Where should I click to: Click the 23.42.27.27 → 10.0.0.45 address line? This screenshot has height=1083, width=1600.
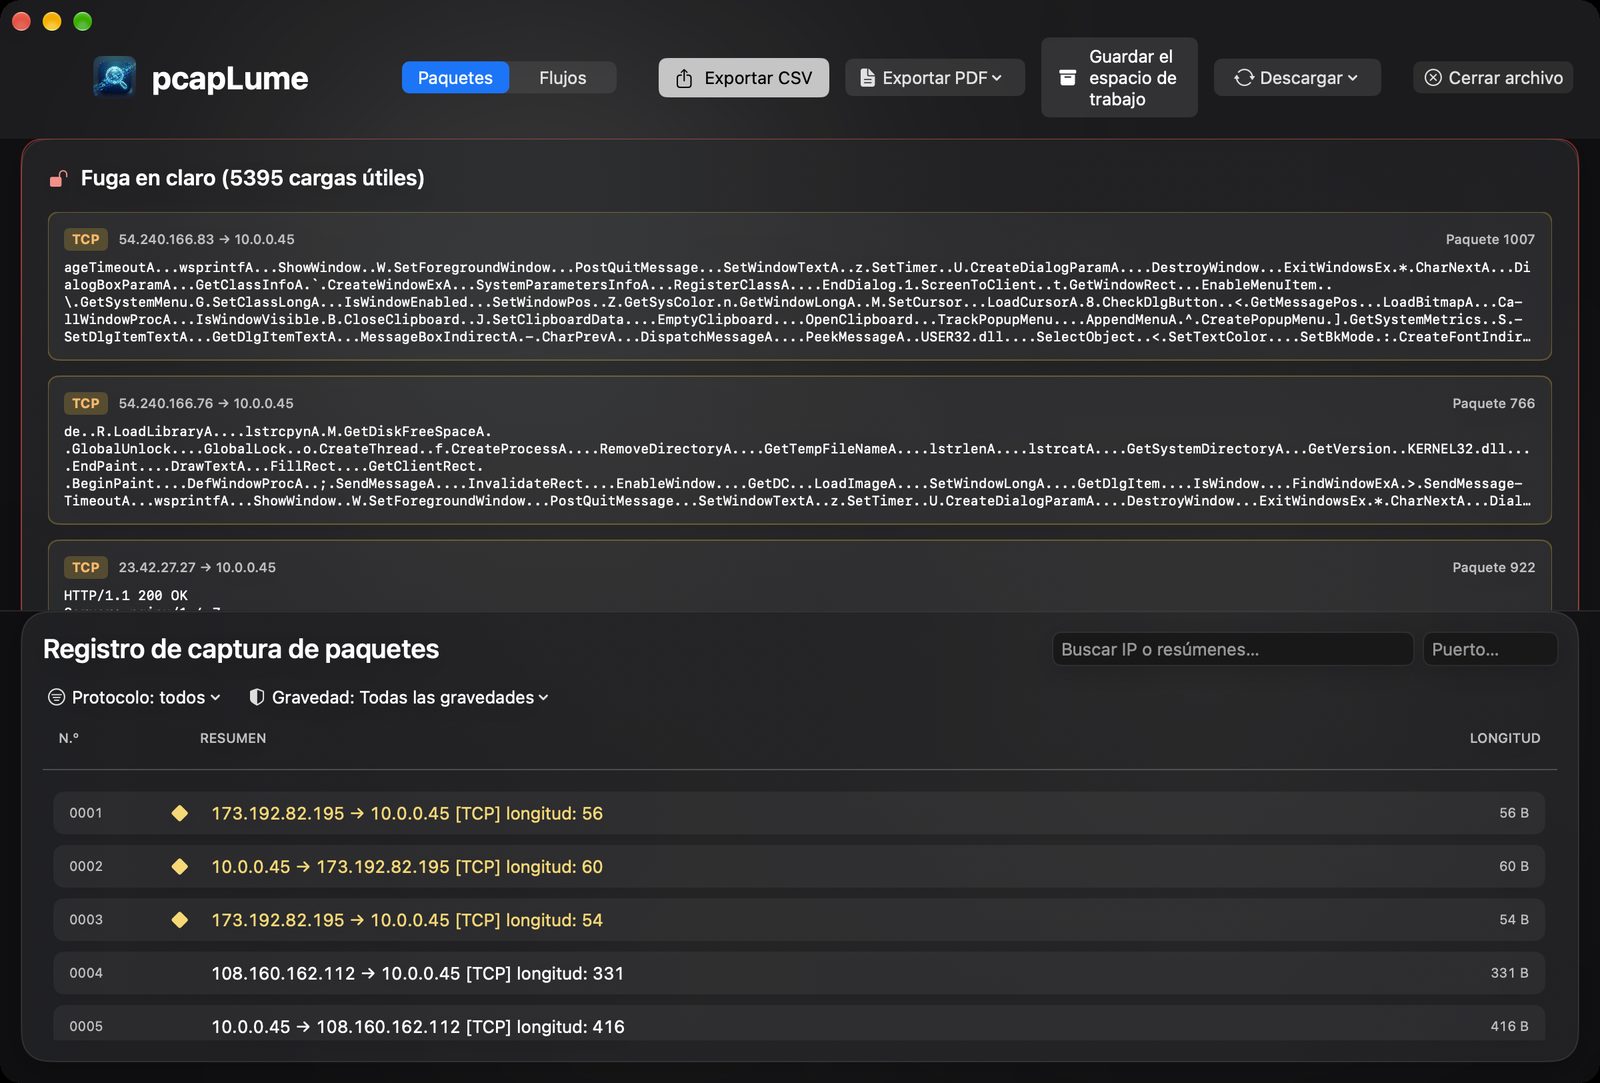tap(197, 567)
